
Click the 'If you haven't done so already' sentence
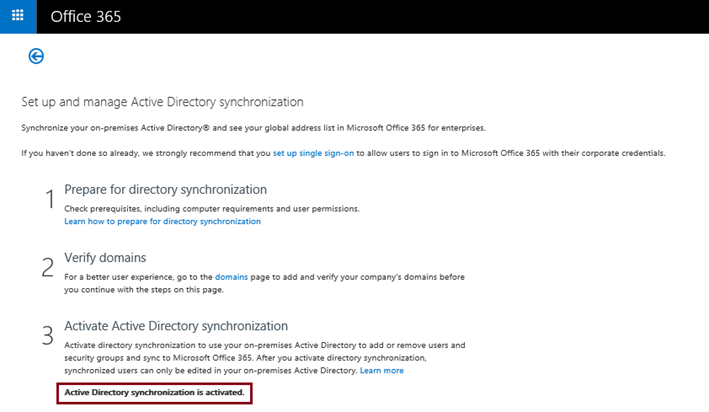pyautogui.click(x=343, y=153)
